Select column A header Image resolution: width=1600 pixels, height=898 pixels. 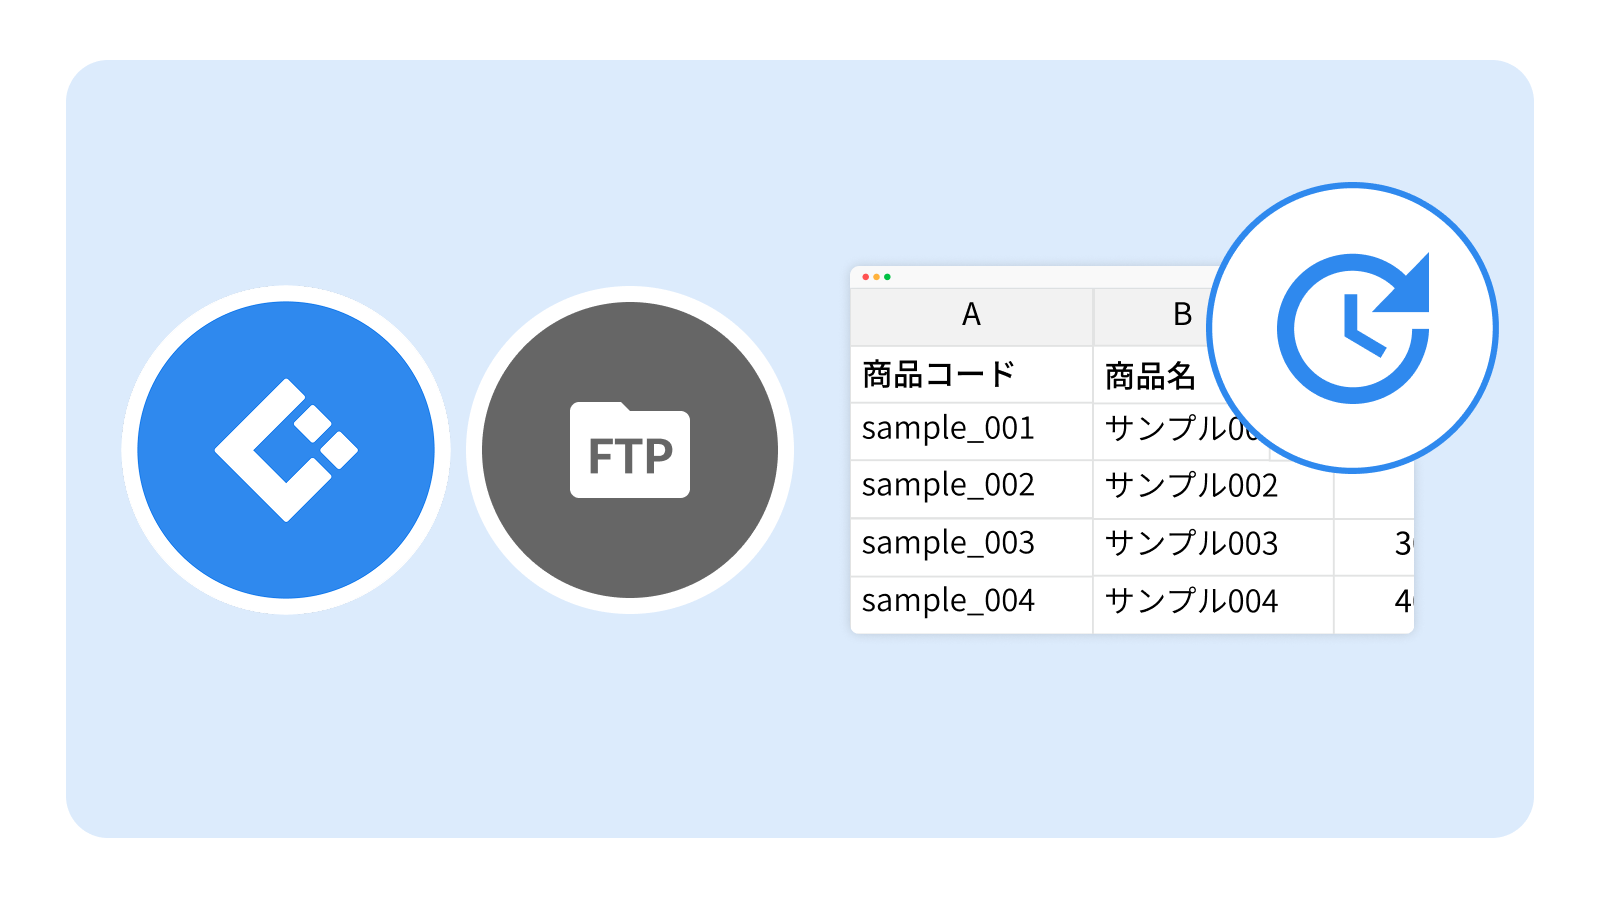[x=971, y=316]
